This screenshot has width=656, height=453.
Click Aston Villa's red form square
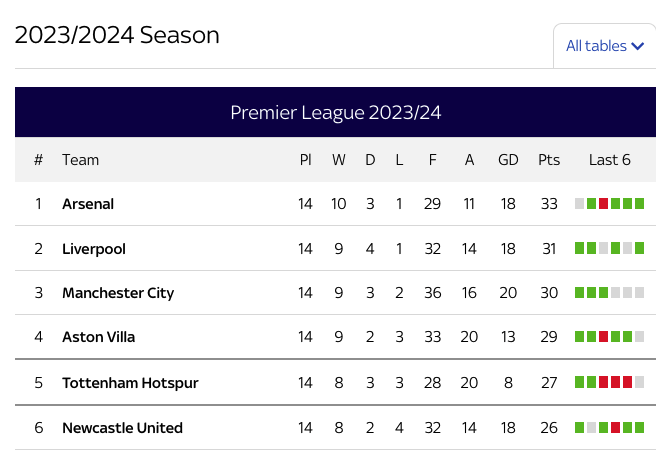pyautogui.click(x=603, y=337)
